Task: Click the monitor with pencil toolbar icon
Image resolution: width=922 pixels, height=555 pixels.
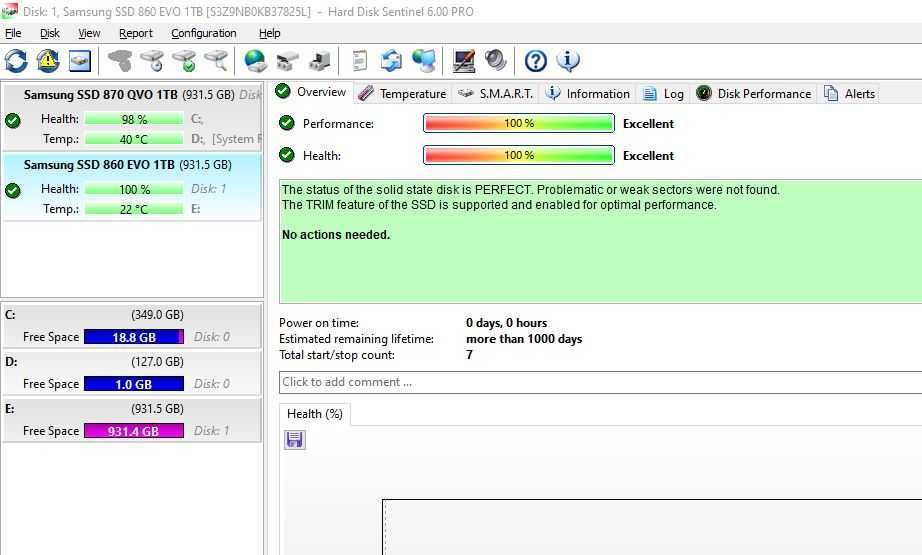Action: click(463, 61)
